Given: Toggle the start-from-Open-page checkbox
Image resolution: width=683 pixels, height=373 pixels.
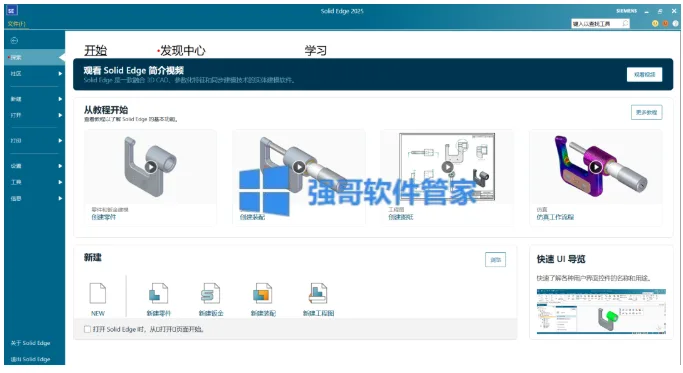Looking at the screenshot, I should [x=88, y=329].
